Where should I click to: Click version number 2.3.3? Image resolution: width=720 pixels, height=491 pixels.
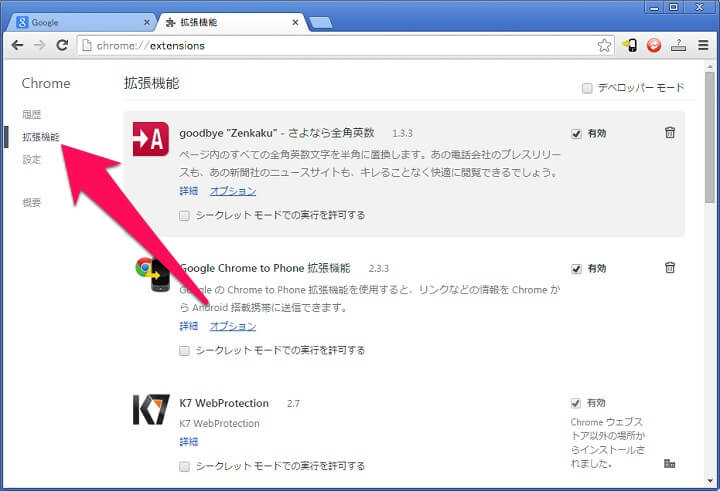click(x=379, y=269)
